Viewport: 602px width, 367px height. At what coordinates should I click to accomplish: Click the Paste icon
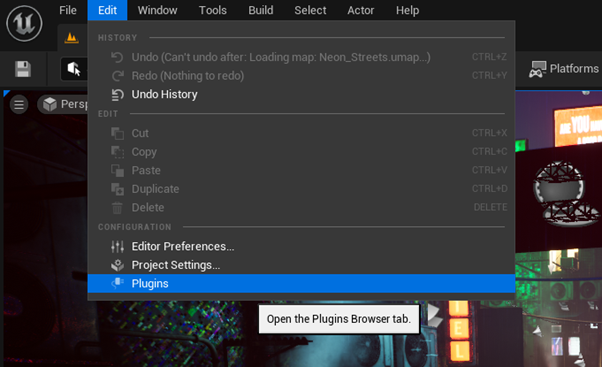[117, 170]
